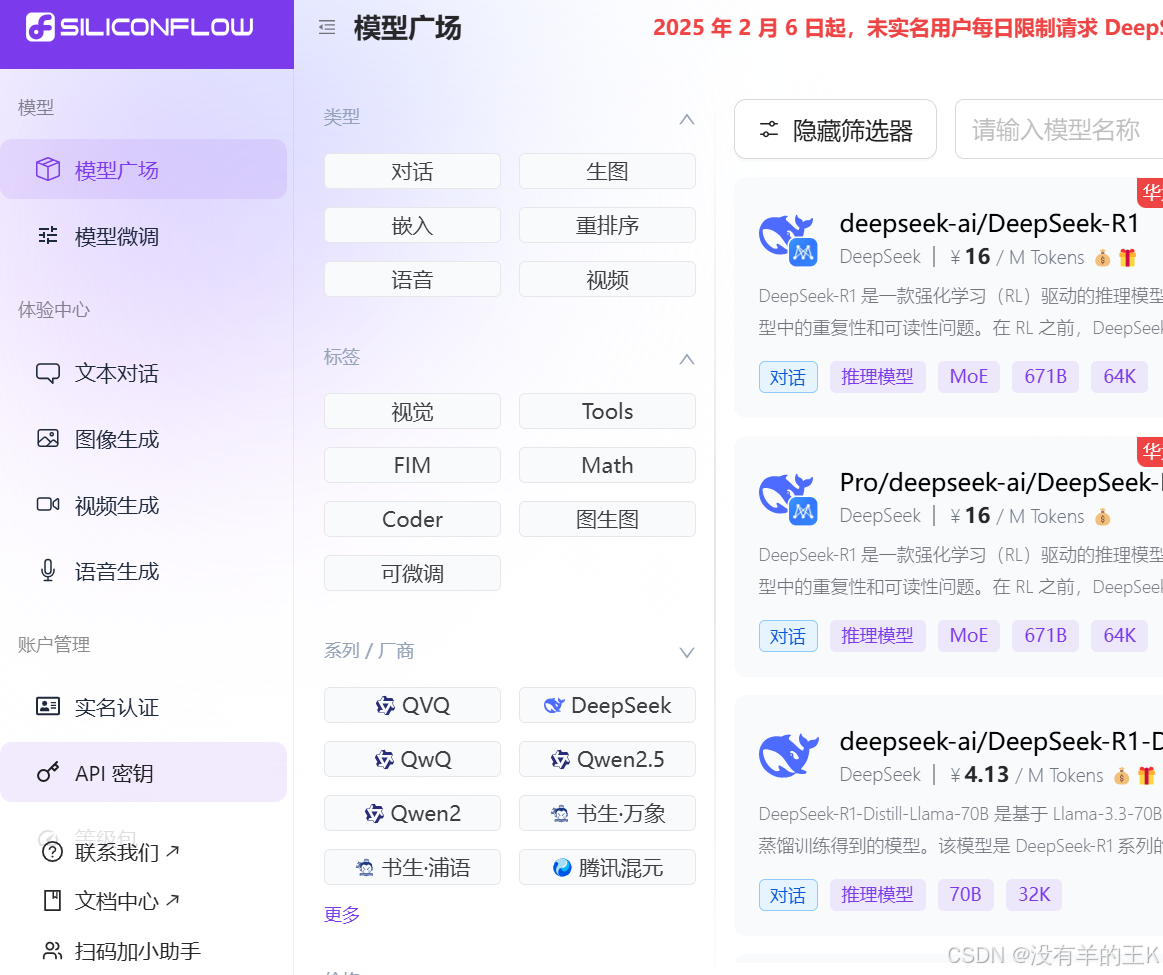Collapse sidebar with the menu fold icon

[327, 28]
